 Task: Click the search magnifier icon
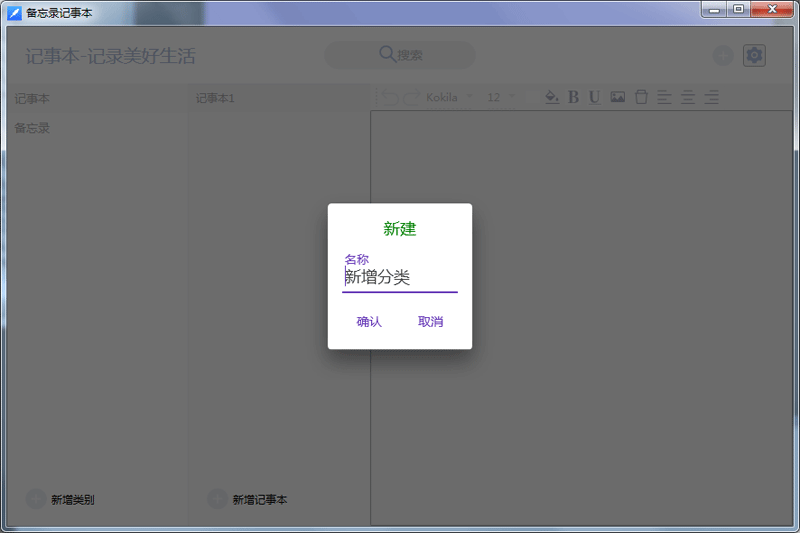(x=387, y=54)
